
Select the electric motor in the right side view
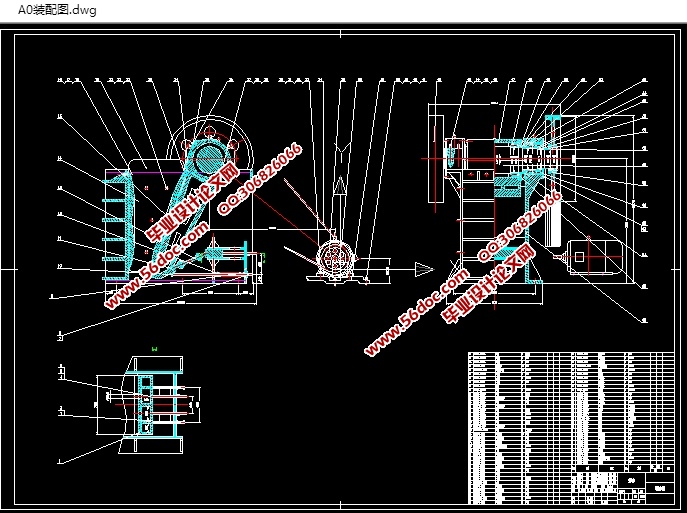[x=594, y=257]
